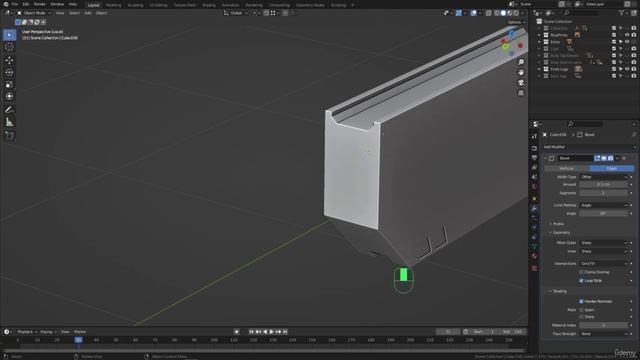Open the Physics properties tab
Viewport: 640px width, 360px height.
click(534, 228)
